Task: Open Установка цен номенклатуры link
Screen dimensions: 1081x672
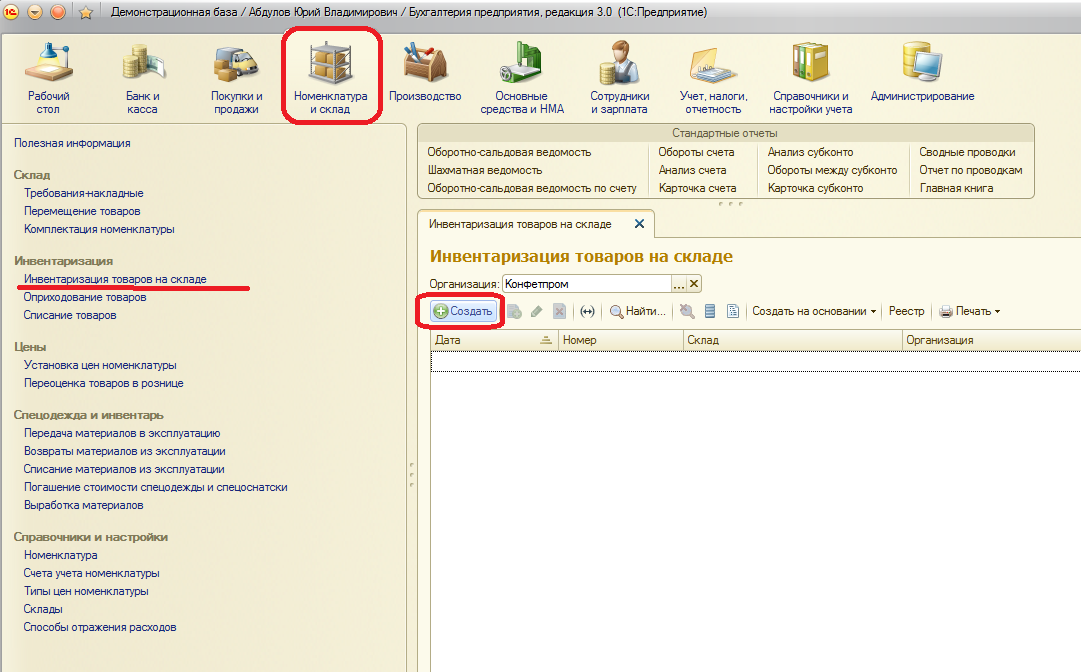Action: pos(100,365)
